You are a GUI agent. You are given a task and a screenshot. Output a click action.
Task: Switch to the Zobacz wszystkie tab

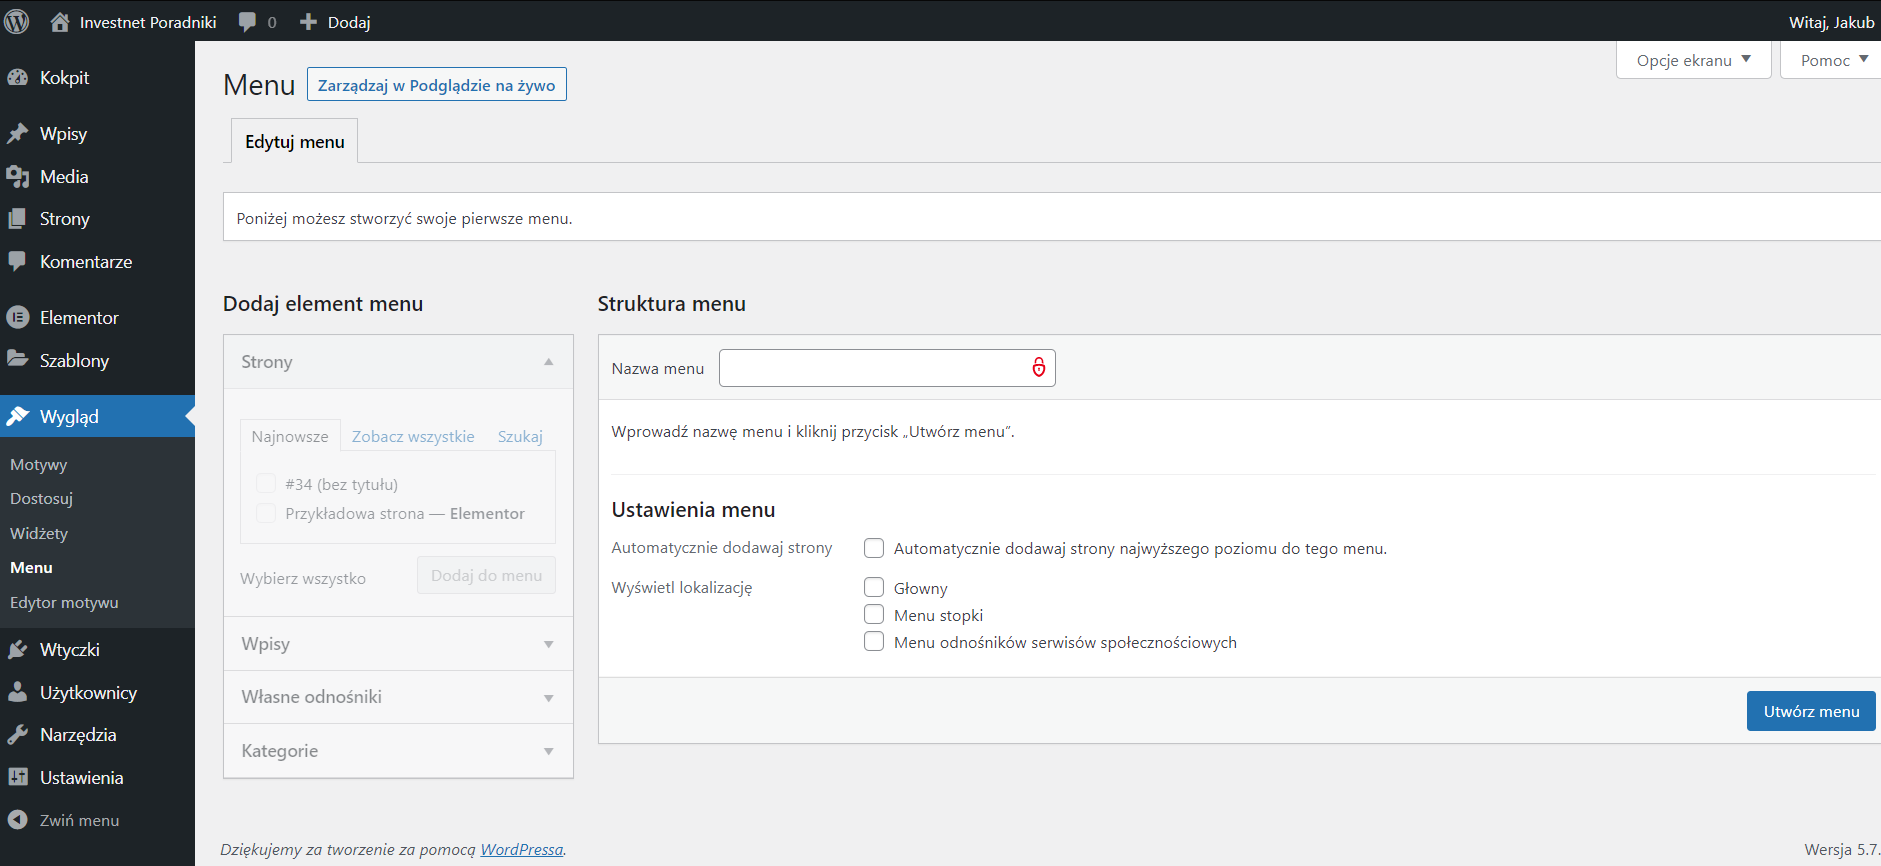point(413,437)
